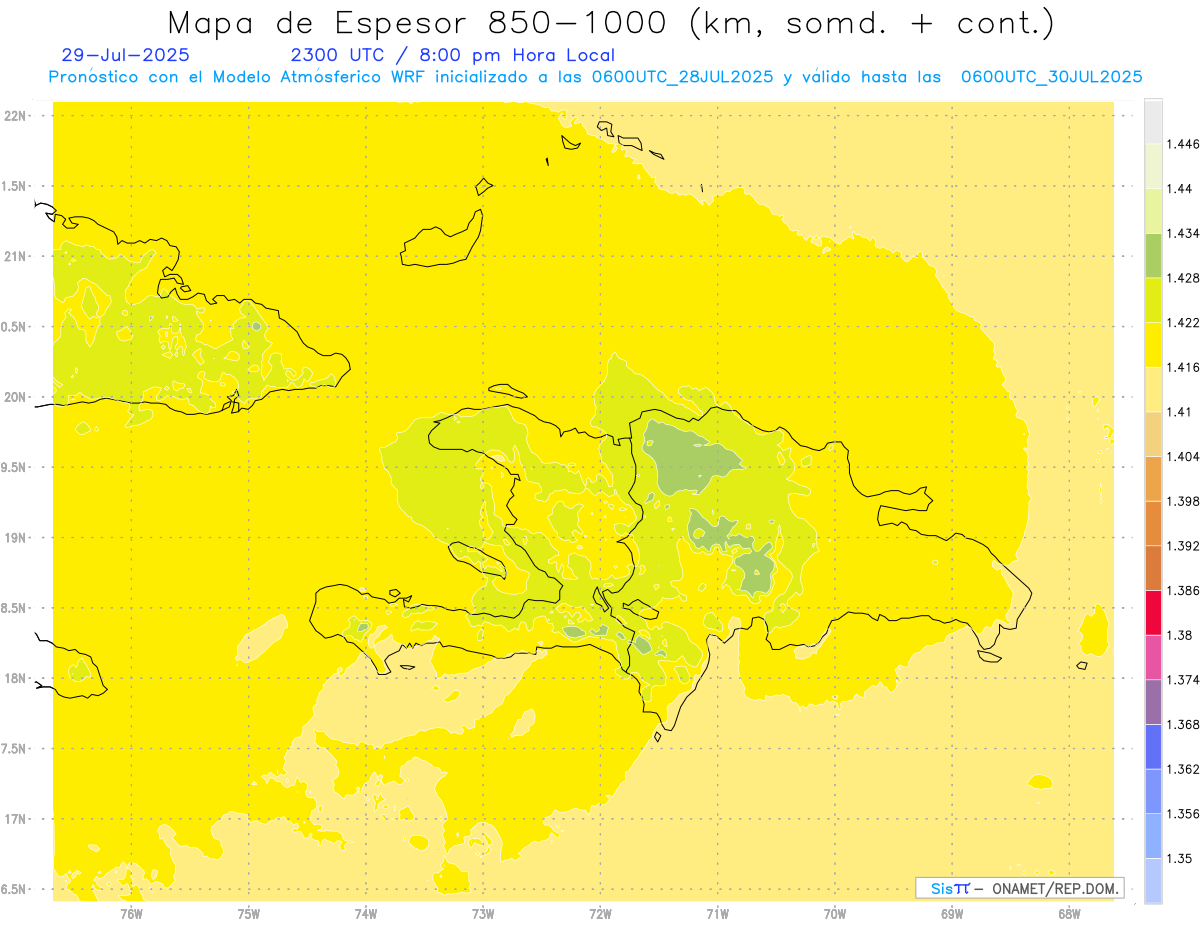Click the 70W longitude label
Screen dimensions: 1200x927
click(834, 914)
